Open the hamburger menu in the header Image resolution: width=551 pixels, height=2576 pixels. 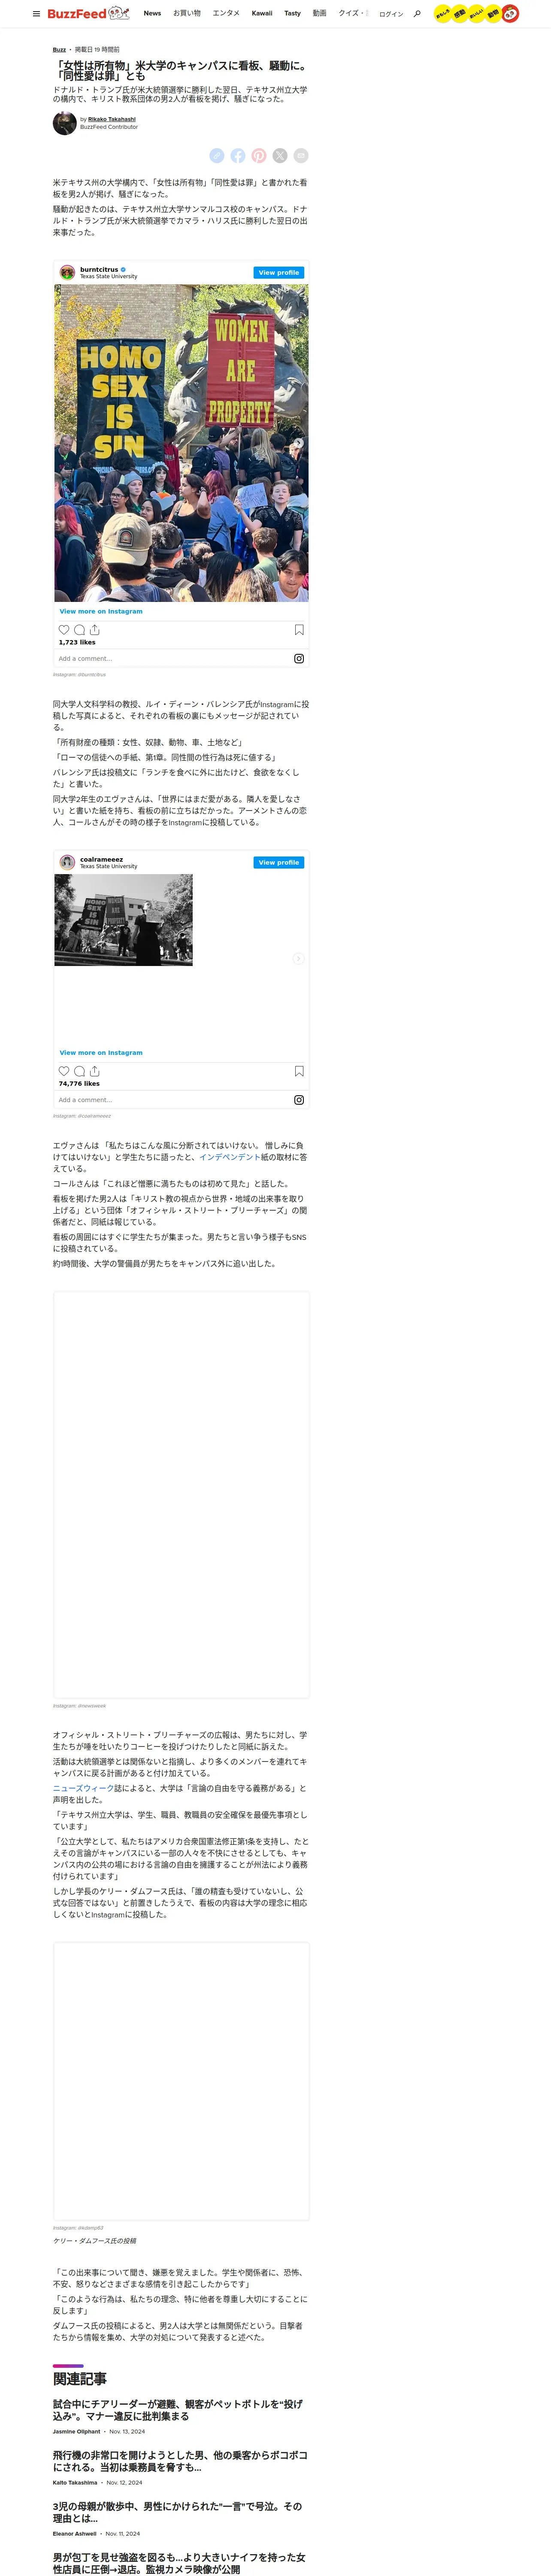[36, 14]
